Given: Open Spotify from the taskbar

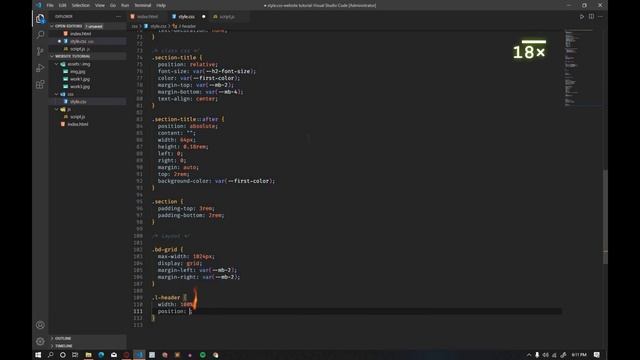Looking at the screenshot, I should click(x=202, y=355).
